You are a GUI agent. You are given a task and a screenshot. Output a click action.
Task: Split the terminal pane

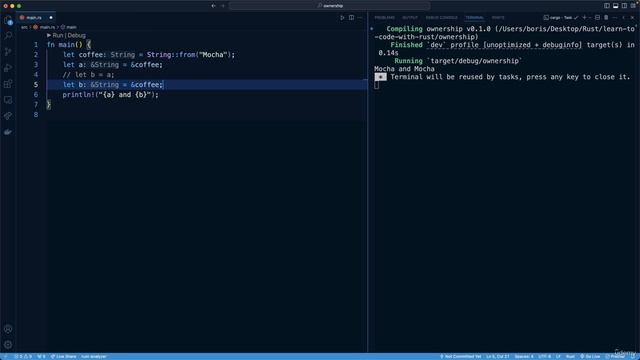598,18
